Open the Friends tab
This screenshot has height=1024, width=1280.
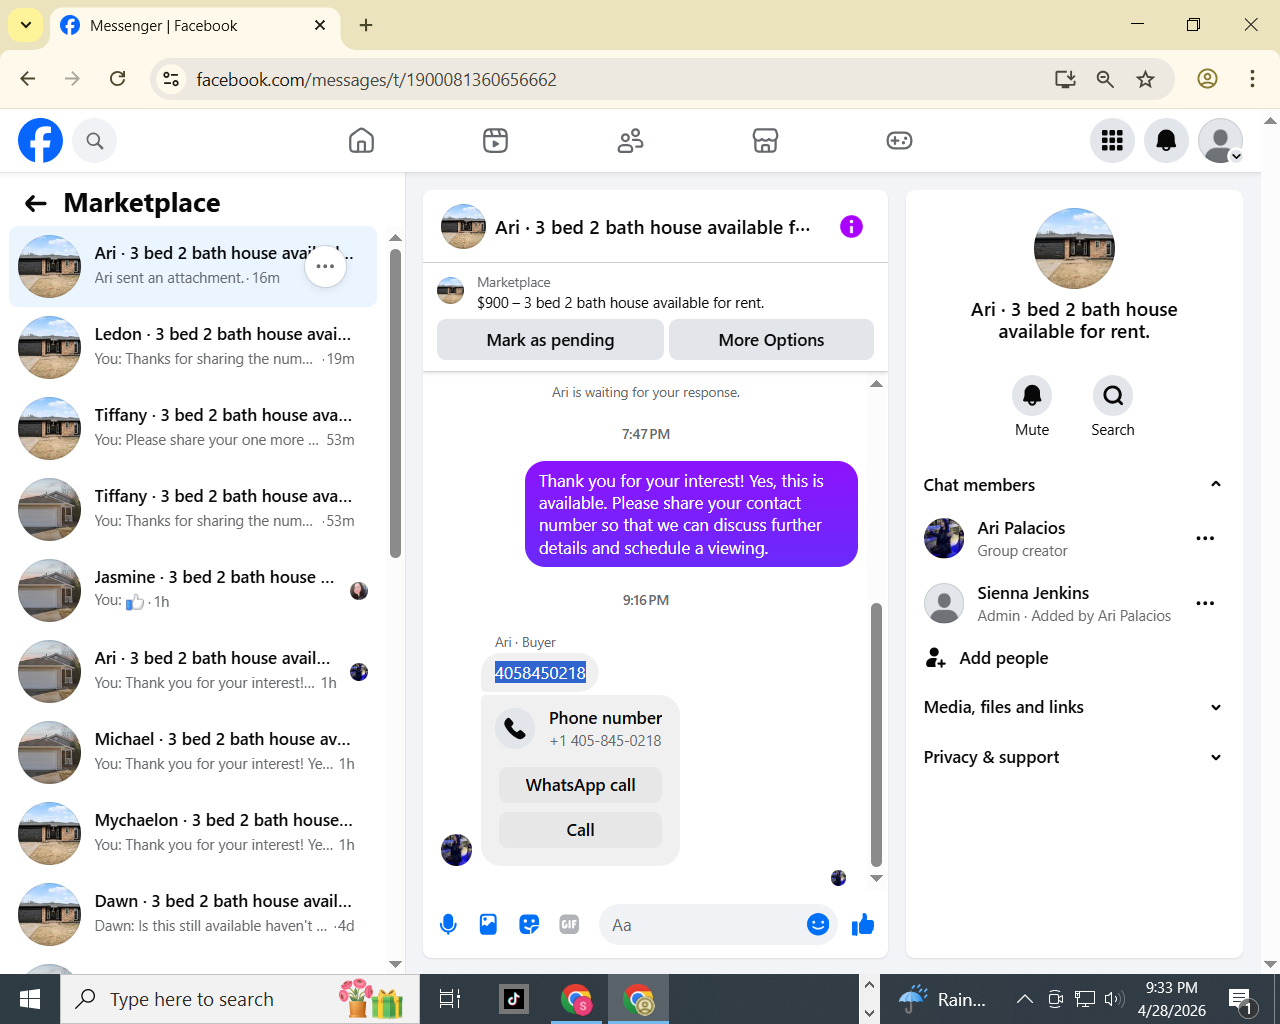click(x=630, y=141)
